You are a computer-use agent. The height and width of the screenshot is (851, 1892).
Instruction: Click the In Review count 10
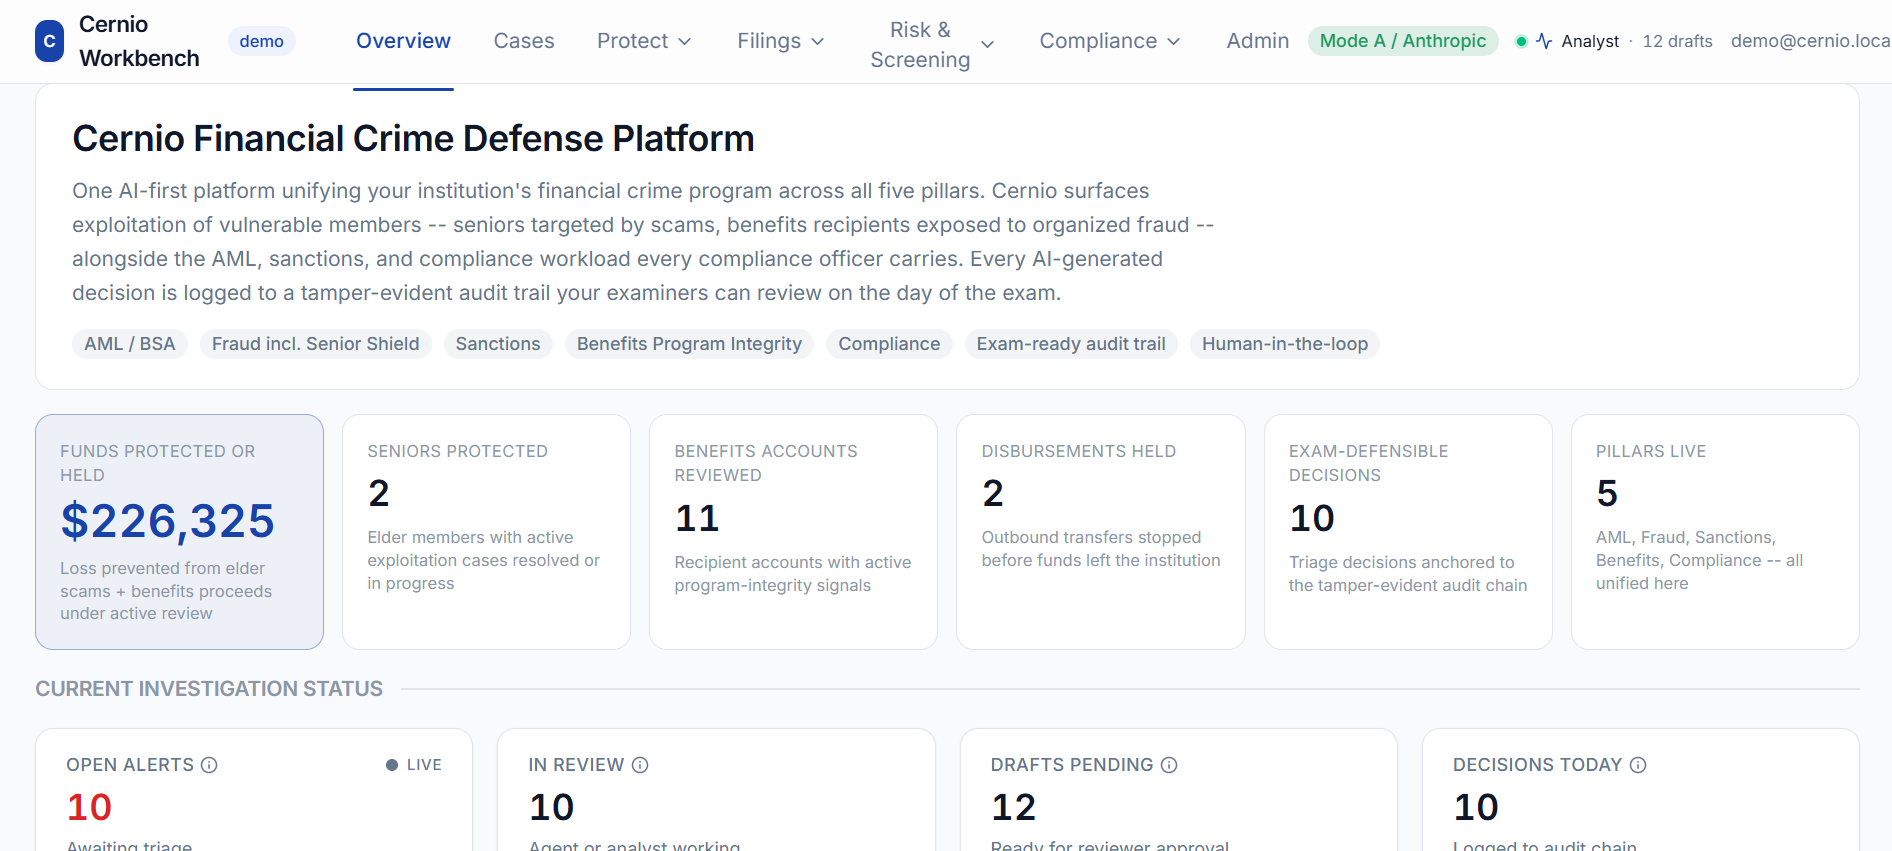click(x=551, y=807)
